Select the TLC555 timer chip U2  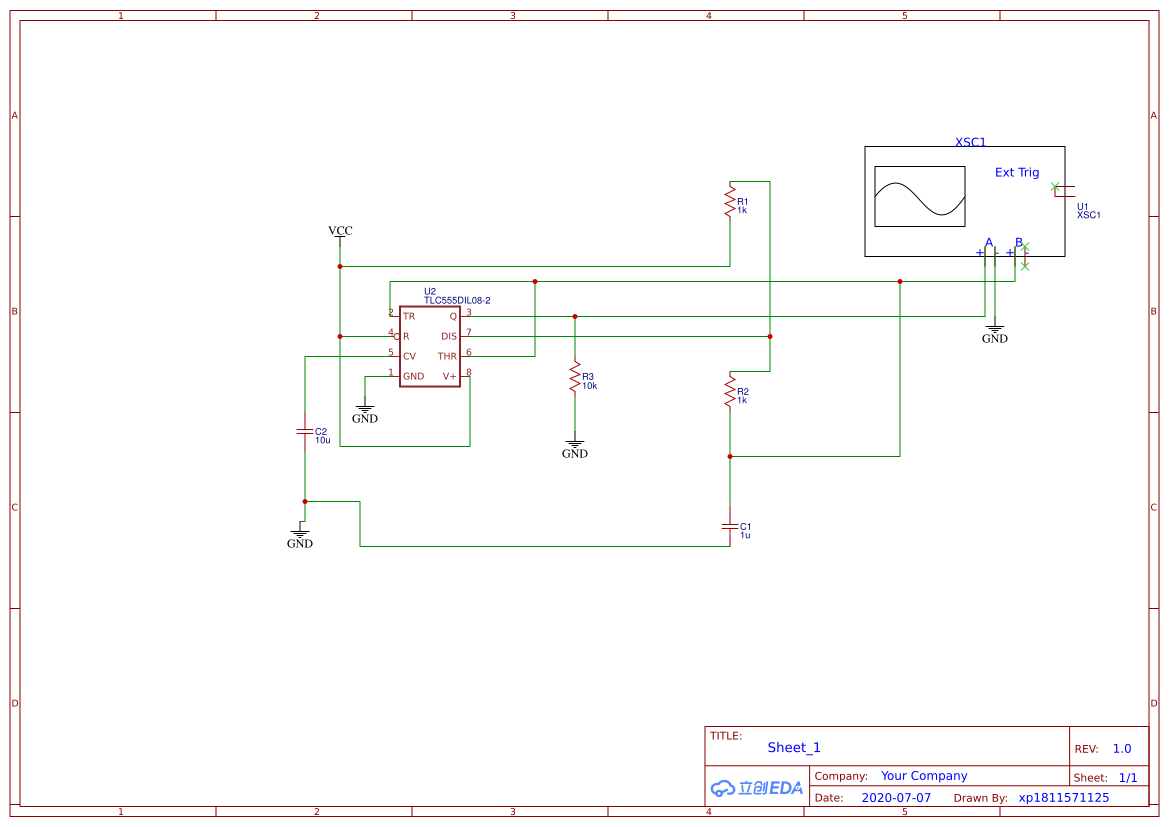[429, 346]
